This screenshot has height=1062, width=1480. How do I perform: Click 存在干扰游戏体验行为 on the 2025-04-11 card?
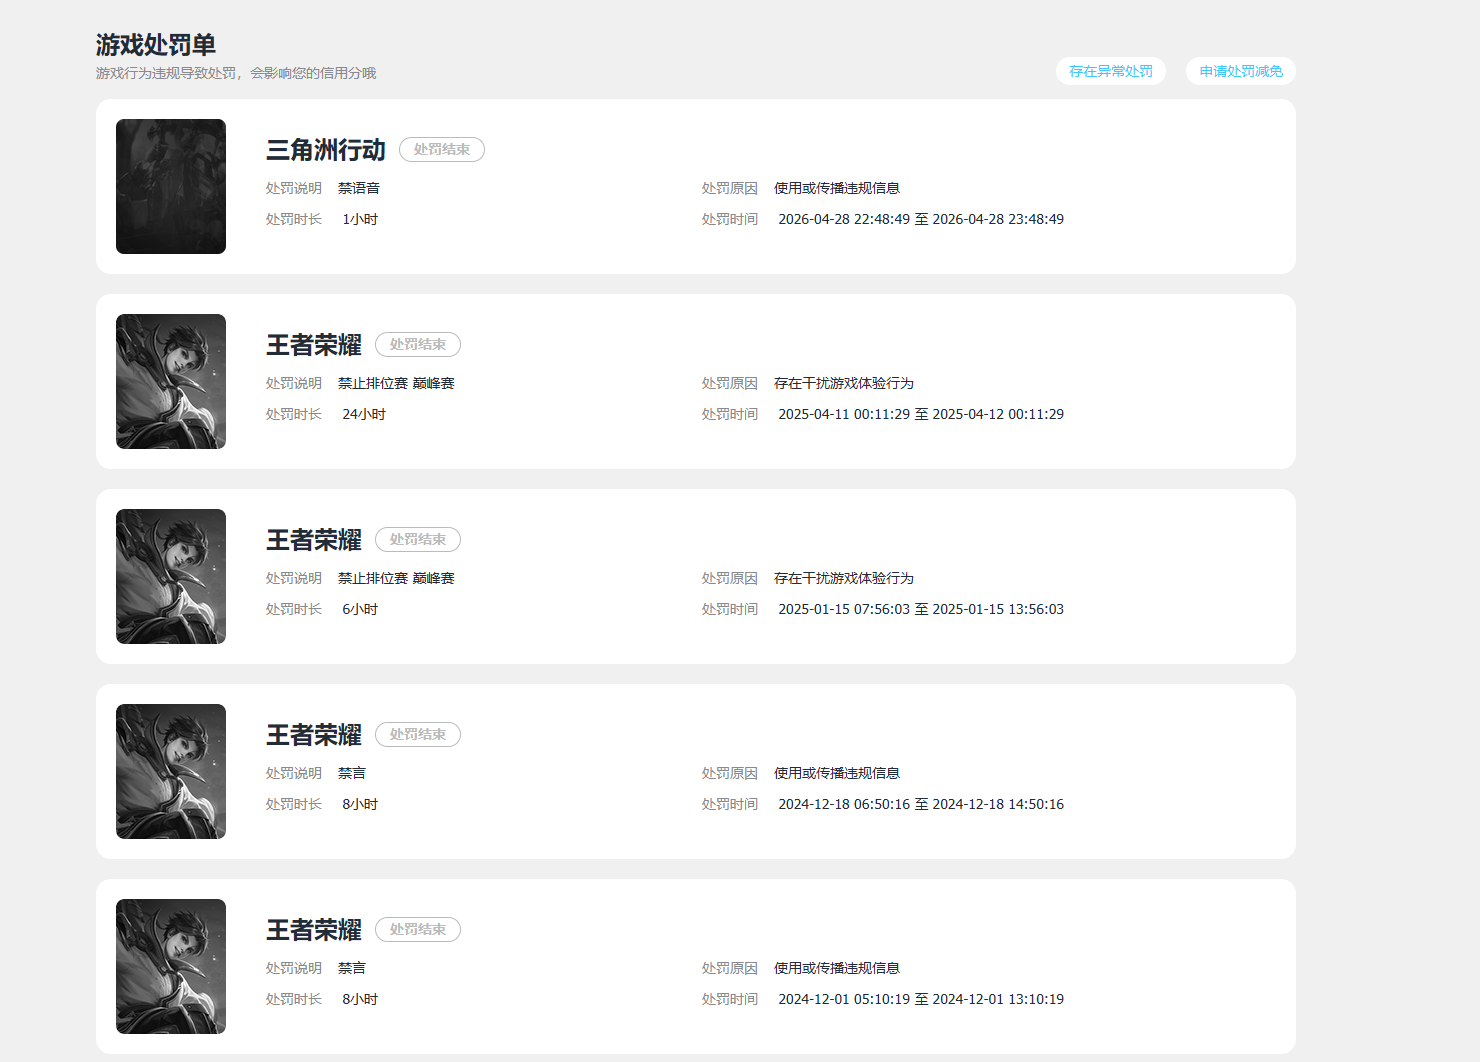click(844, 383)
